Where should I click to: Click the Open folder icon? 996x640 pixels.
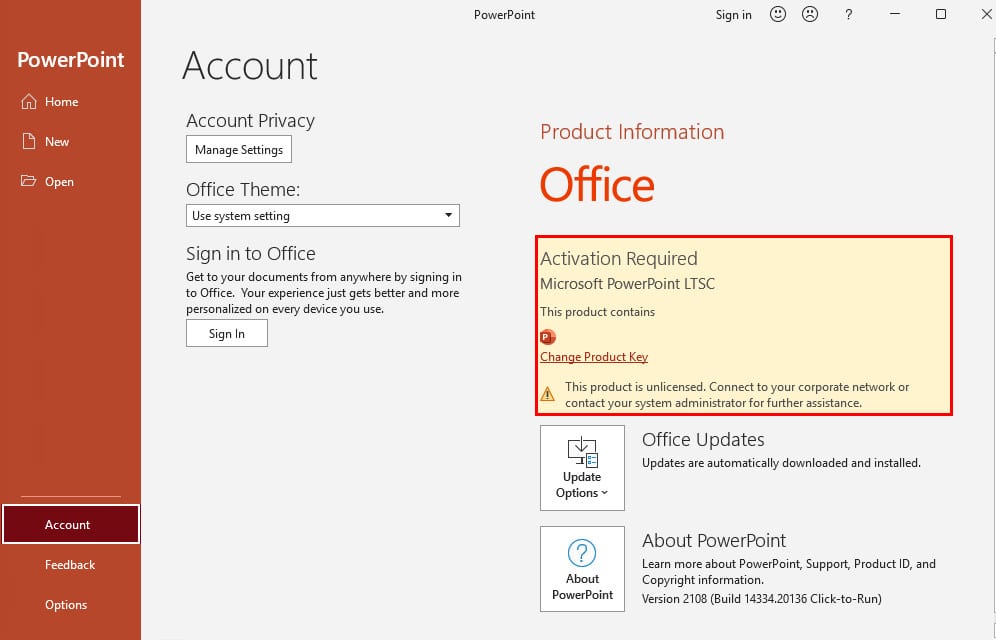[x=29, y=182]
